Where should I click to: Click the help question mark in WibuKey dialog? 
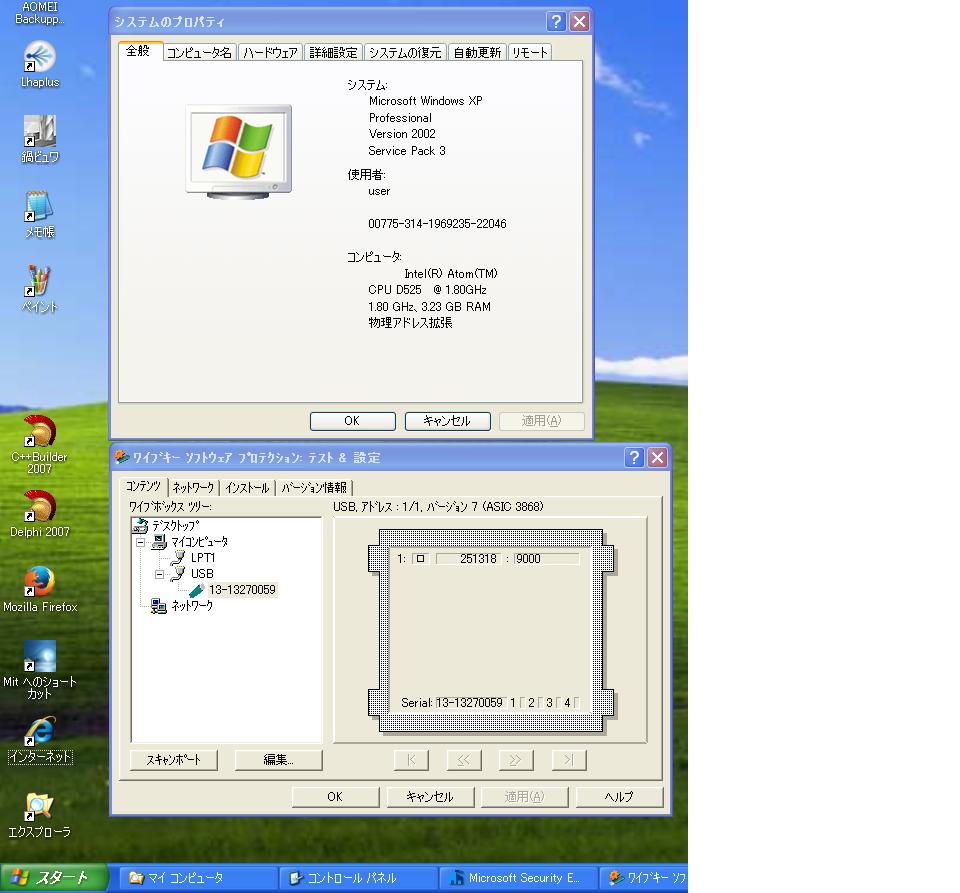point(634,457)
